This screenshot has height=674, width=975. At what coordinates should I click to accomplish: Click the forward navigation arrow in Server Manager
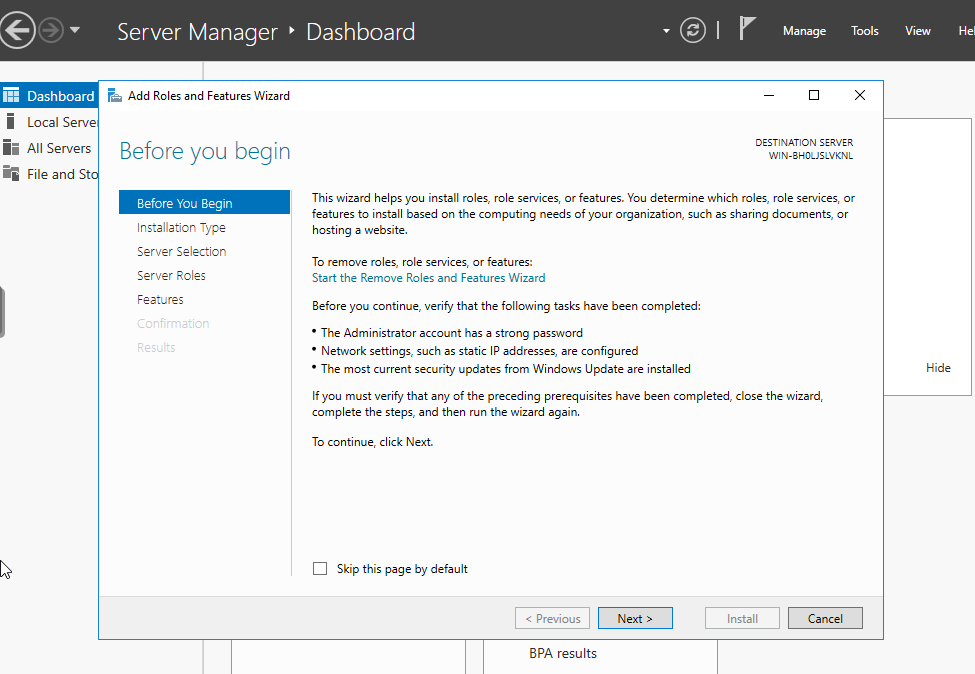pos(51,30)
